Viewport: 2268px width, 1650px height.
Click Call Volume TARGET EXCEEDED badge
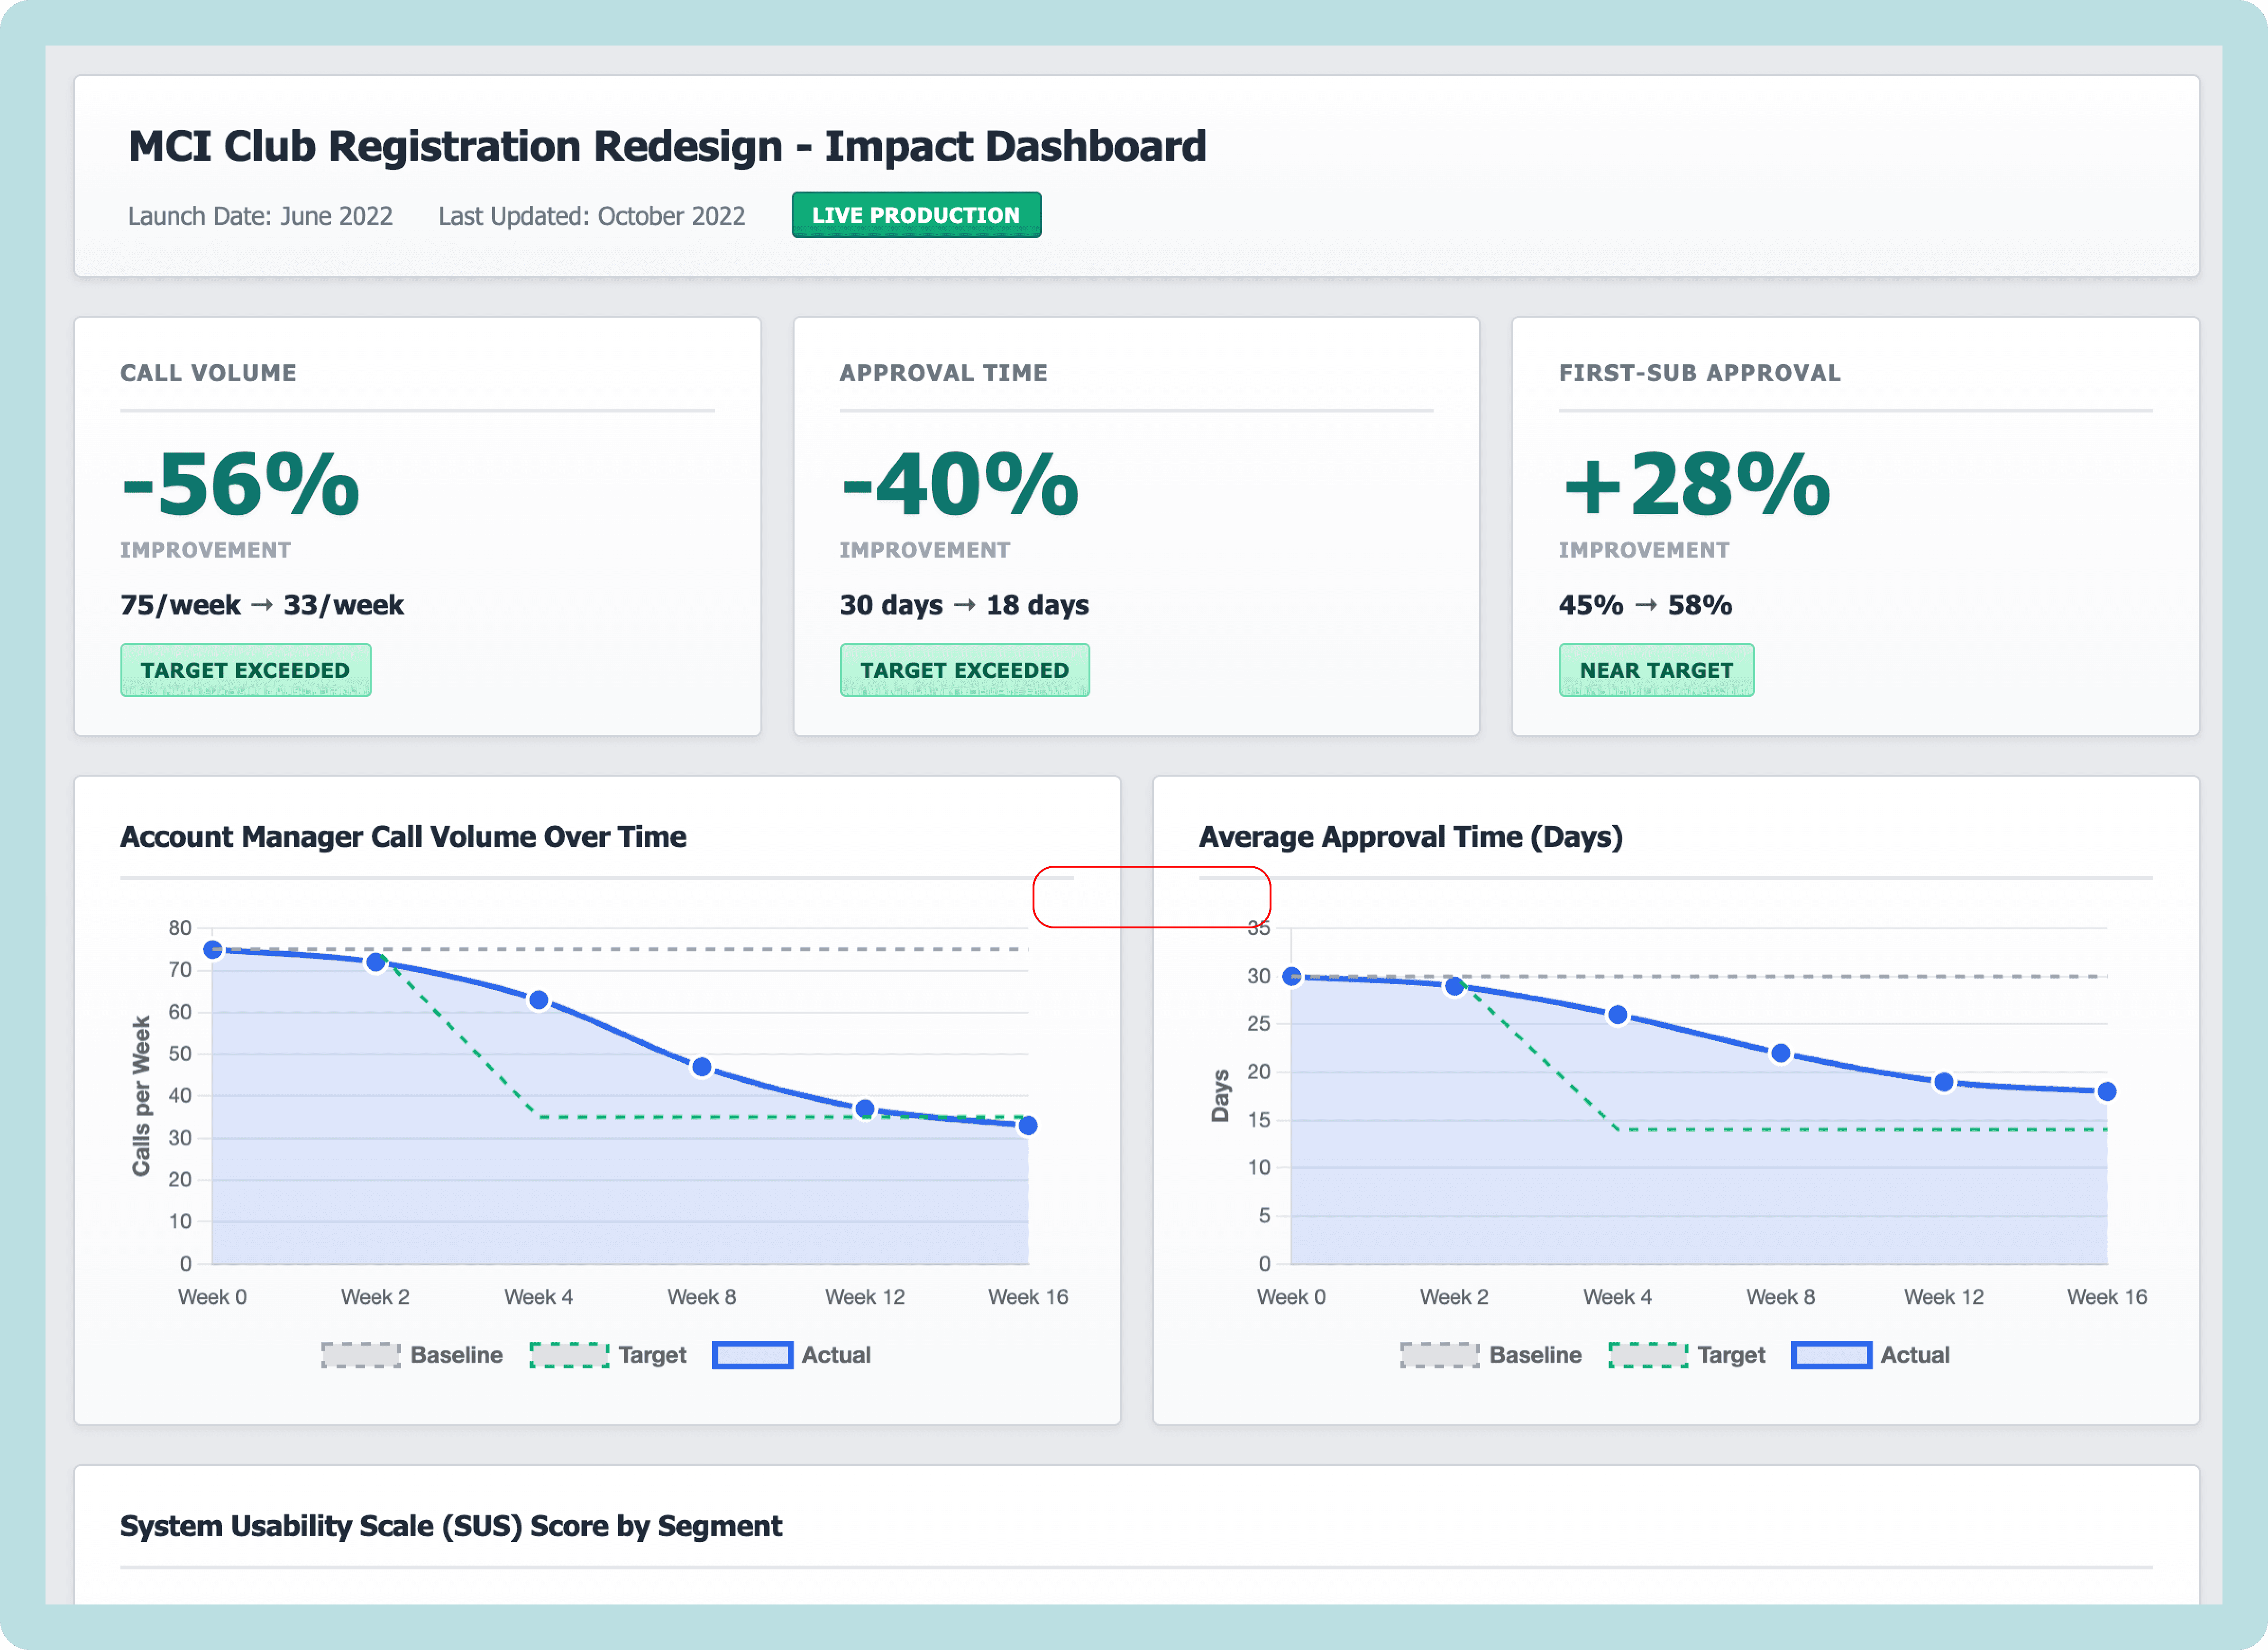point(245,670)
